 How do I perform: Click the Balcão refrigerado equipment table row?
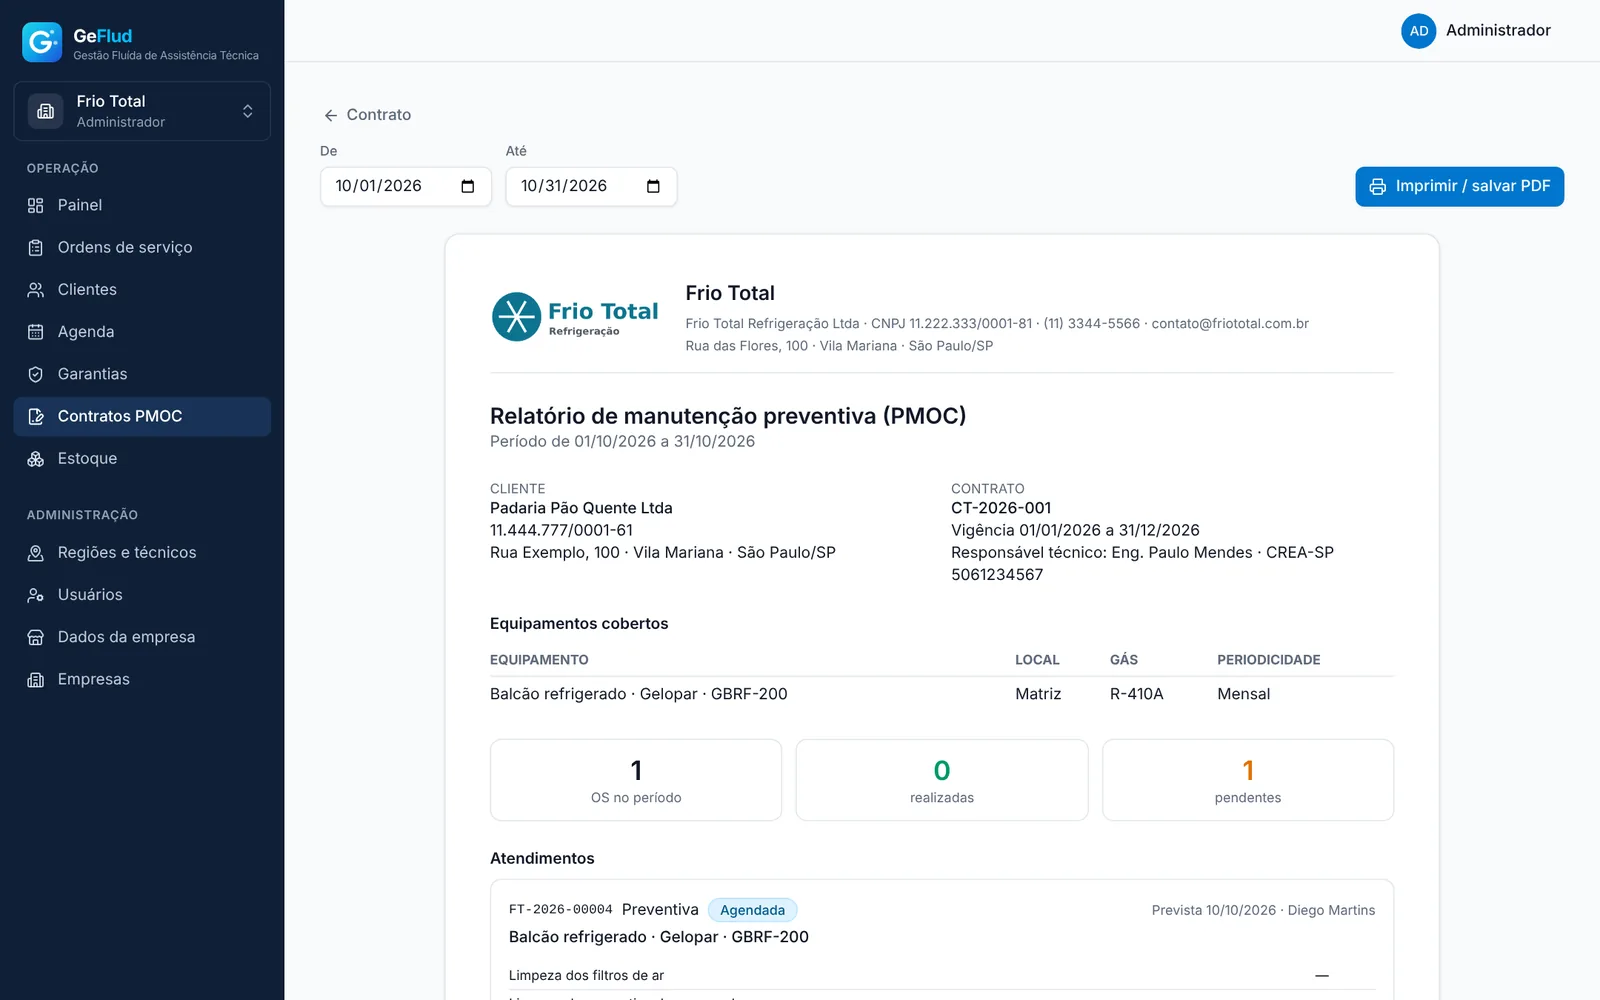[942, 694]
